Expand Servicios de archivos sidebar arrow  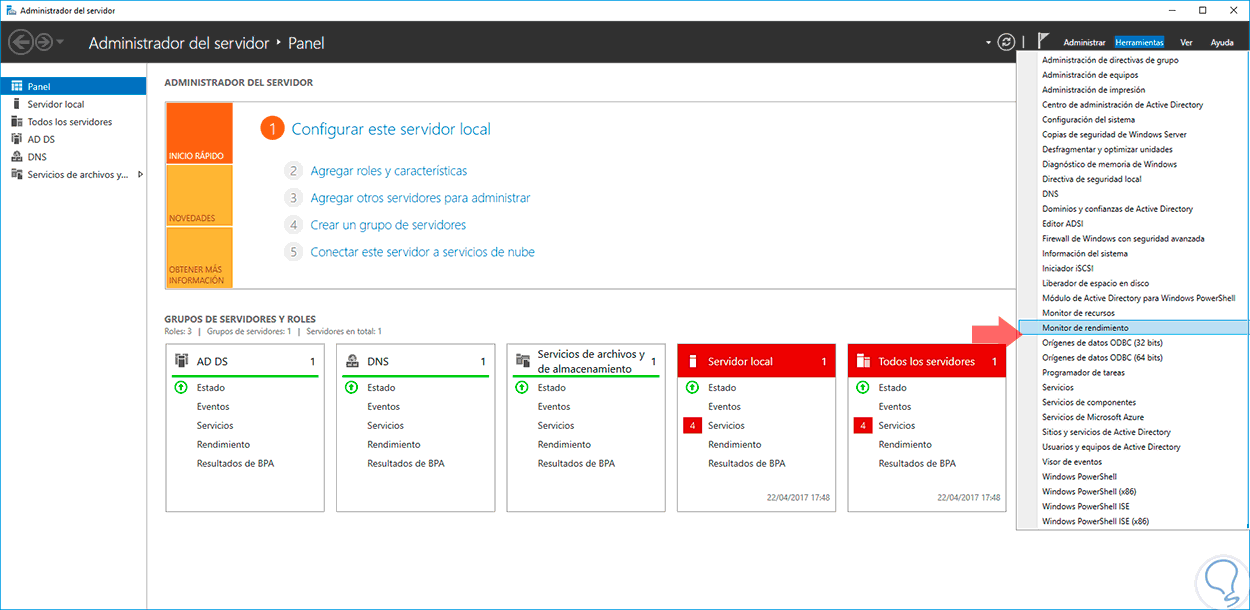click(139, 174)
